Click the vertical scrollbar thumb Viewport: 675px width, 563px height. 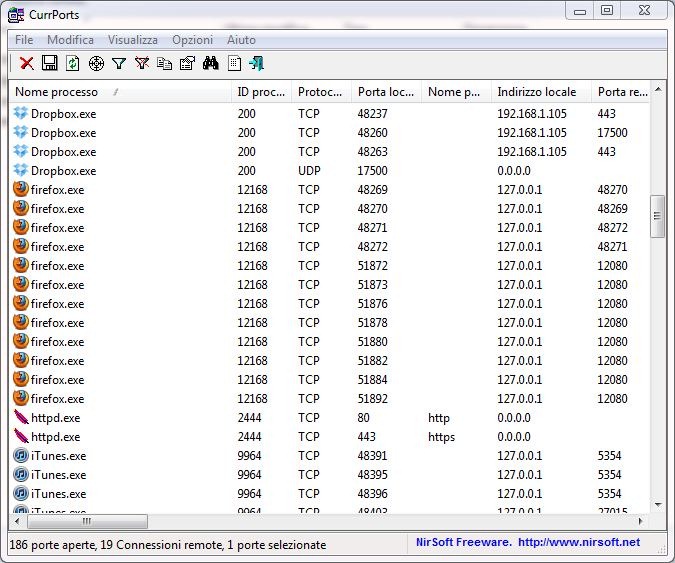(657, 216)
